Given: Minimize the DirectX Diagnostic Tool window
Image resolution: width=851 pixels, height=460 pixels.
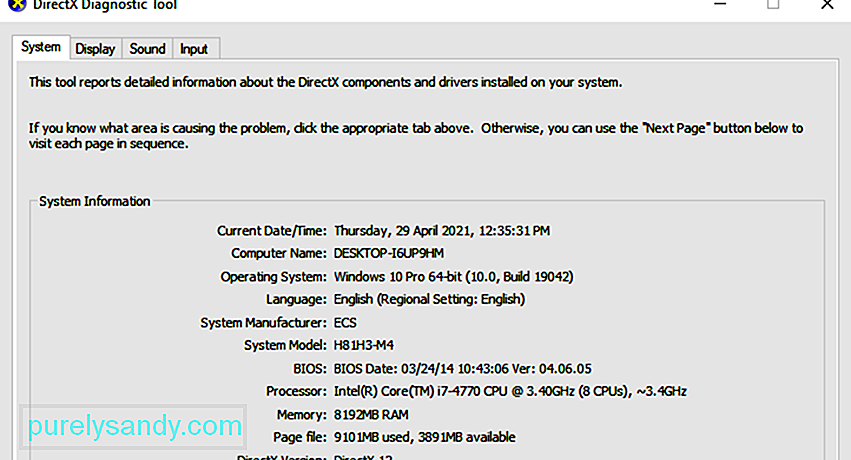Looking at the screenshot, I should 720,5.
